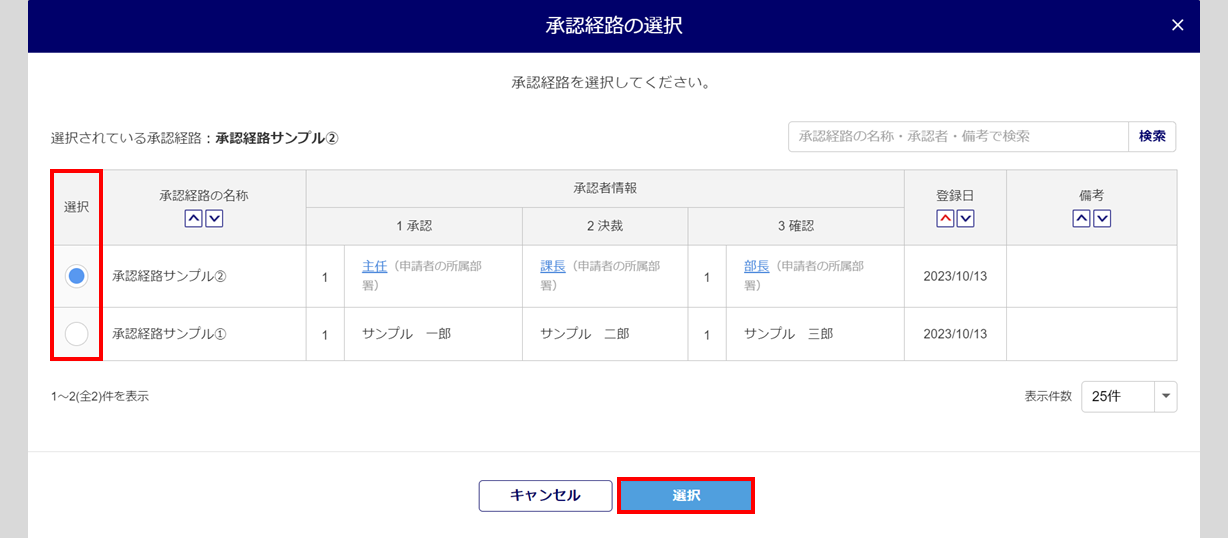The image size is (1228, 538).
Task: Confirm with the blue 選択 button
Action: [x=686, y=495]
